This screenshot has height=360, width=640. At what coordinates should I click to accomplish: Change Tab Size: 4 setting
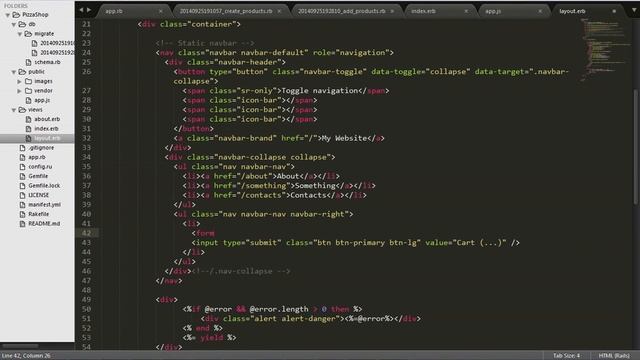coord(566,356)
